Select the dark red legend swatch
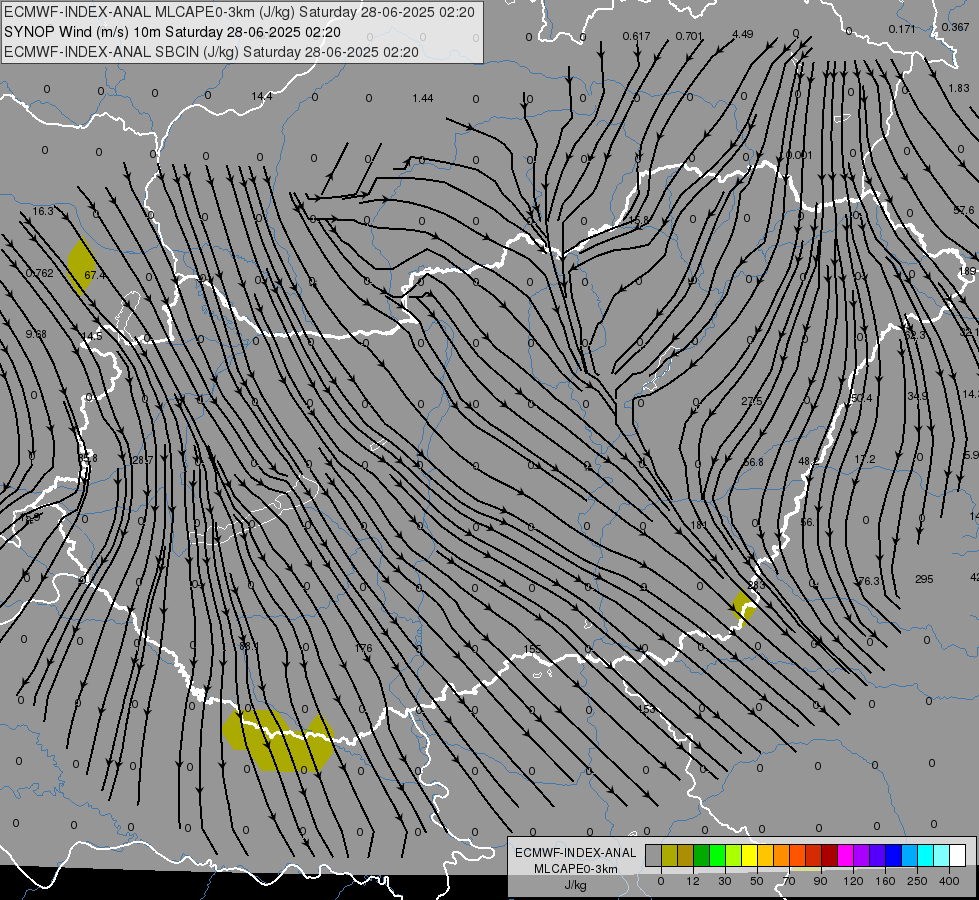The image size is (979, 900). click(829, 856)
